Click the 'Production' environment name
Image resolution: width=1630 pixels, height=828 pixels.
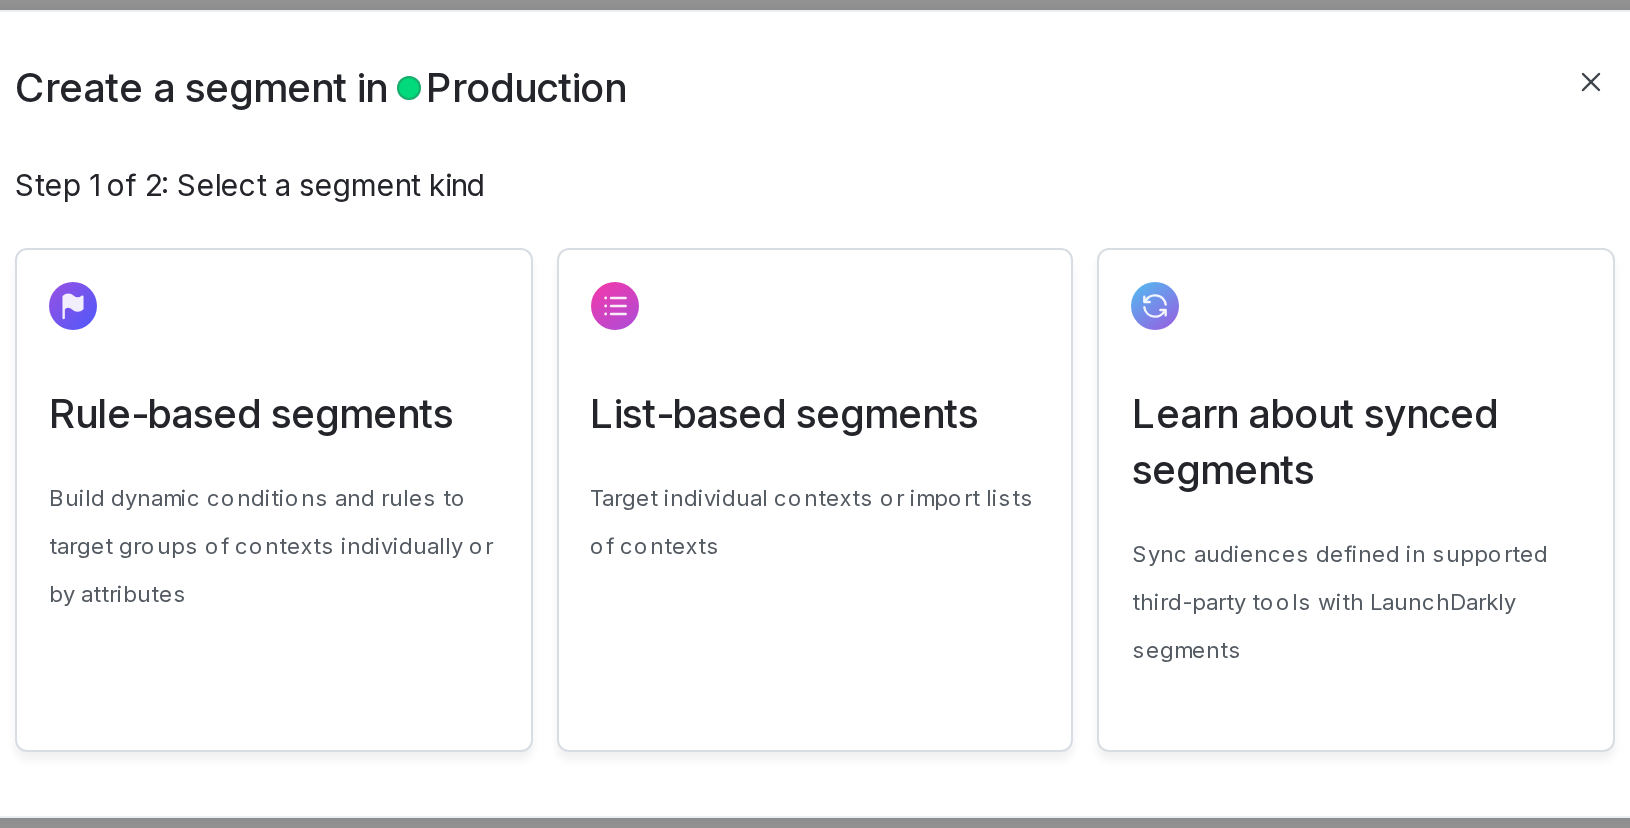tap(526, 89)
